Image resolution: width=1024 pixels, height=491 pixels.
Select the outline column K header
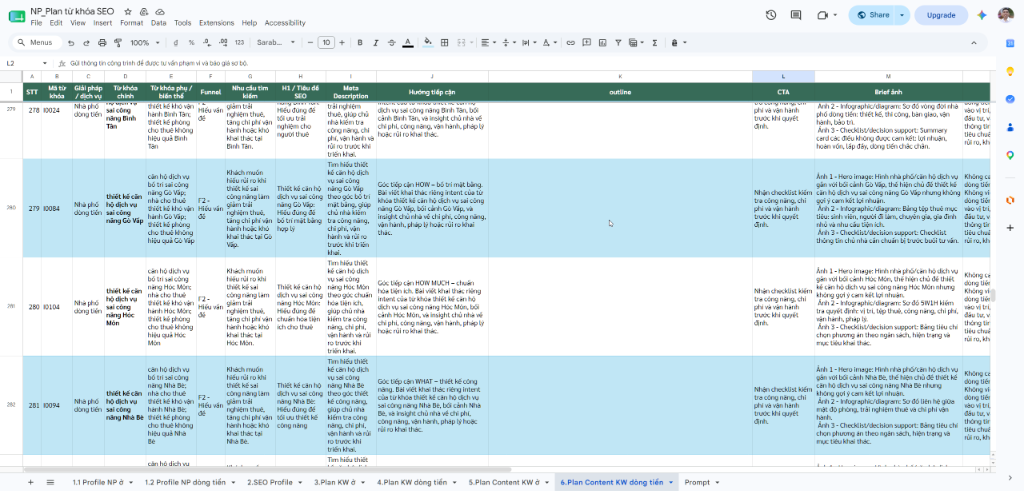[x=620, y=77]
